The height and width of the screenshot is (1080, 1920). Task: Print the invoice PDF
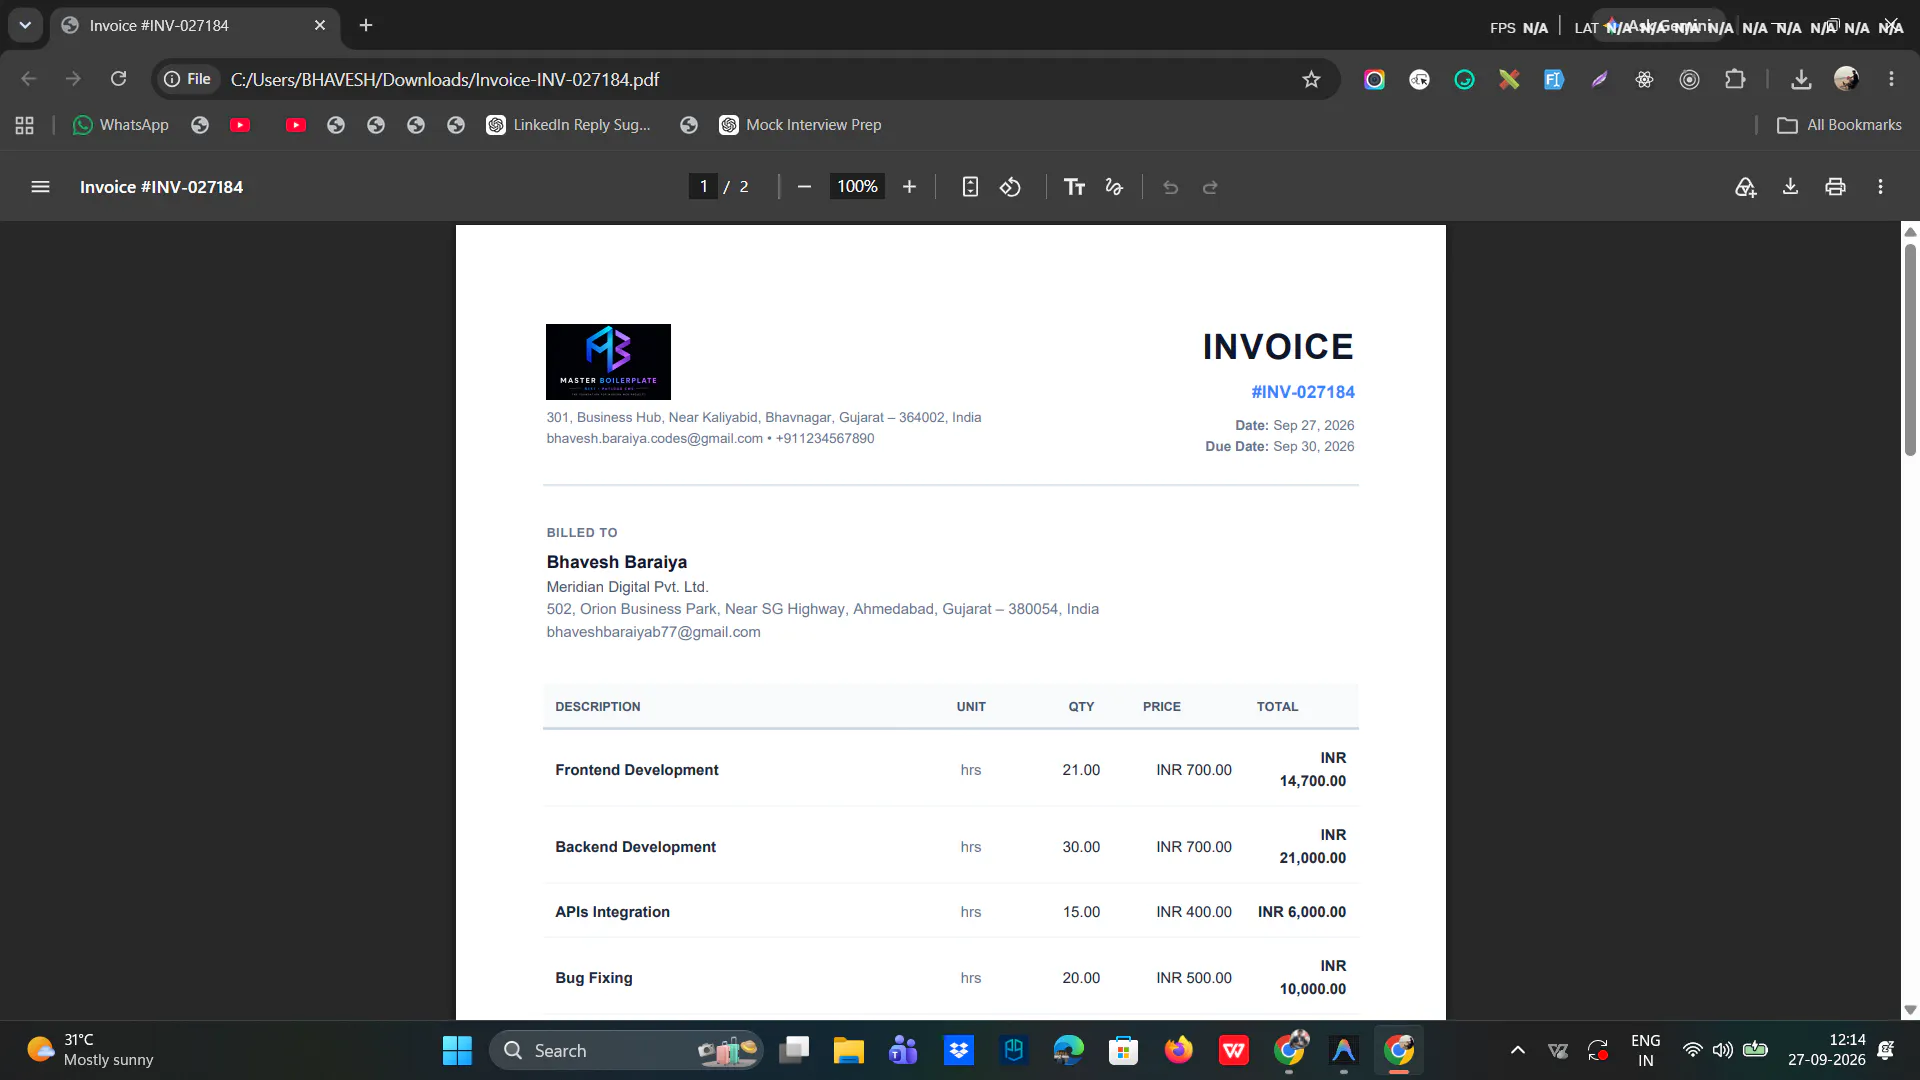pyautogui.click(x=1835, y=187)
